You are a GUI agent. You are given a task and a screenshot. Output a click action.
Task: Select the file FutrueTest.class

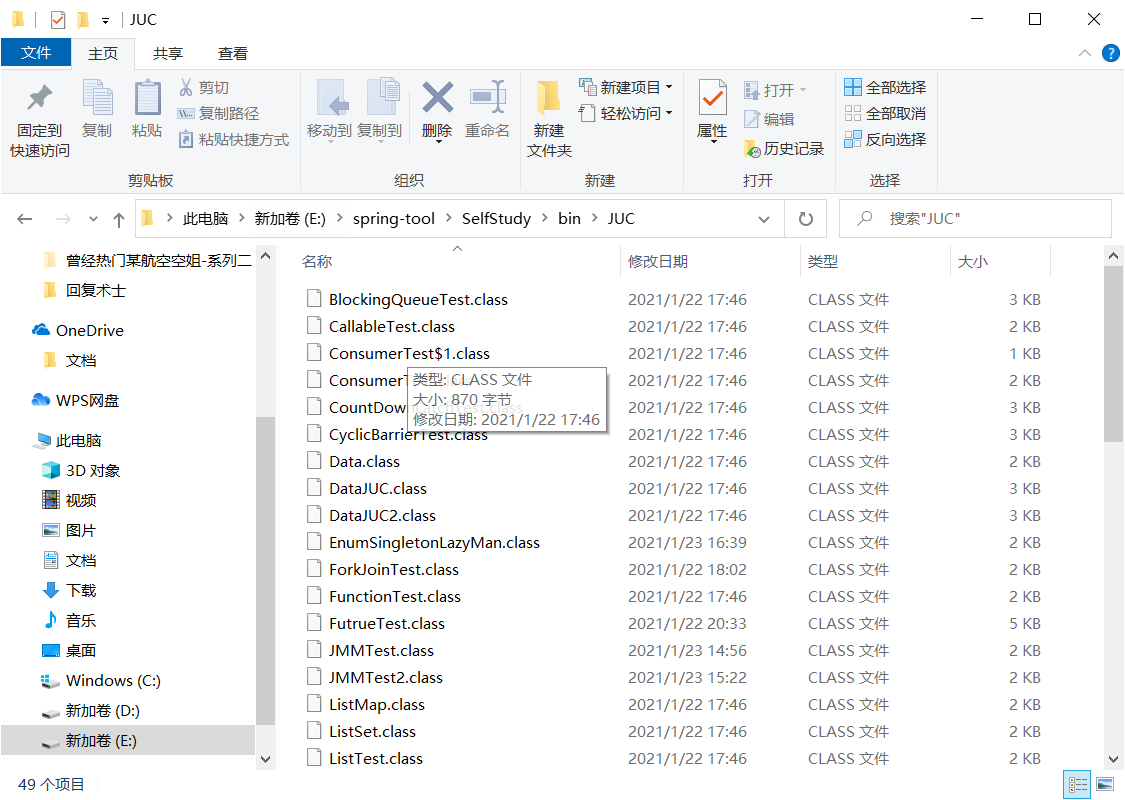coord(387,623)
